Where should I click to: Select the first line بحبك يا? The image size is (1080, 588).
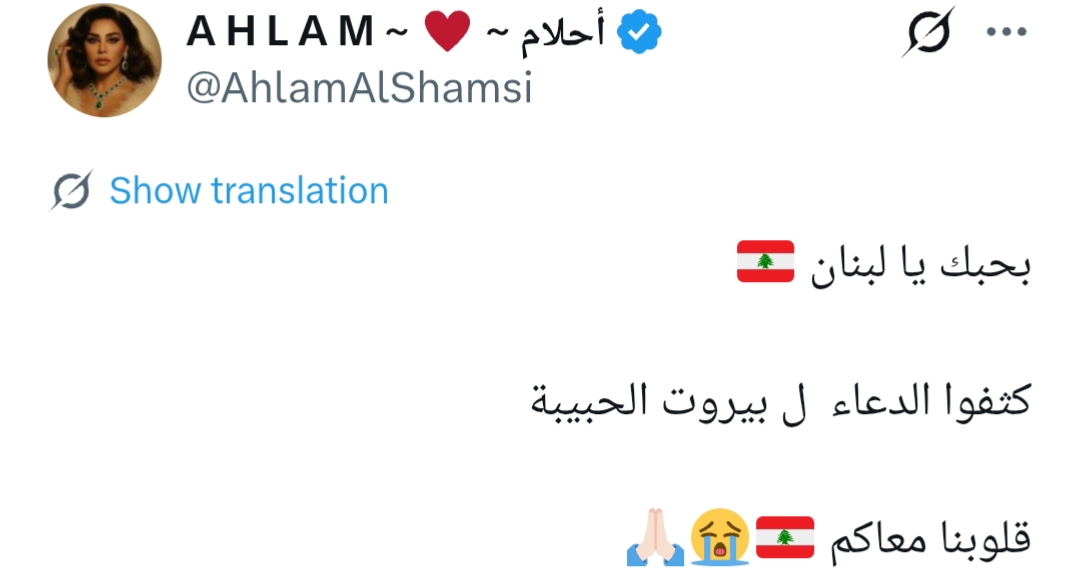(x=966, y=267)
